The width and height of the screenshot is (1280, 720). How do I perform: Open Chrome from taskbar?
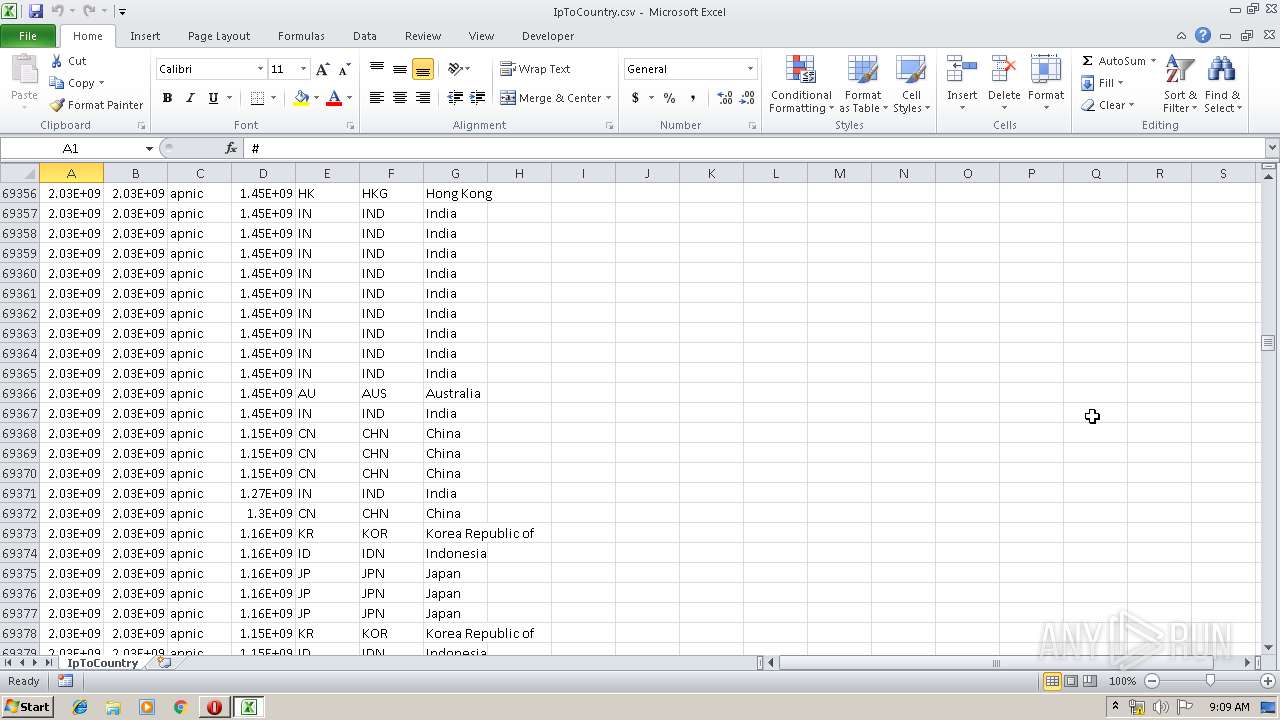[180, 707]
